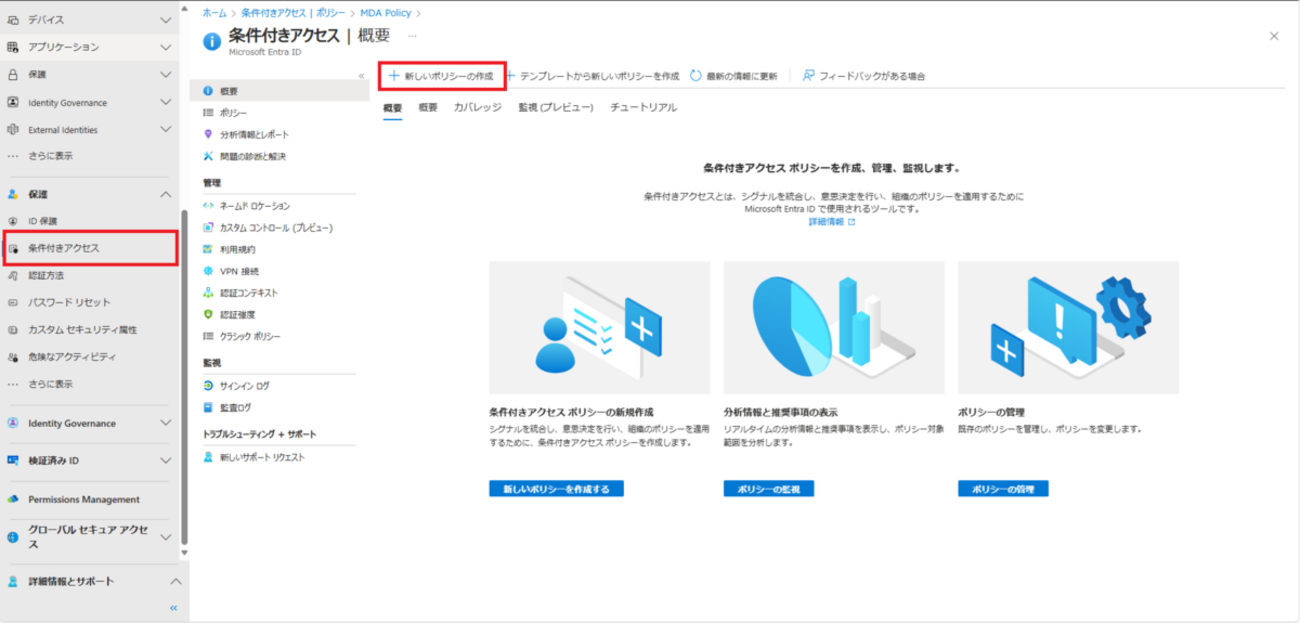This screenshot has height=623, width=1300.
Task: Open 監査ログ
Action: pos(235,407)
